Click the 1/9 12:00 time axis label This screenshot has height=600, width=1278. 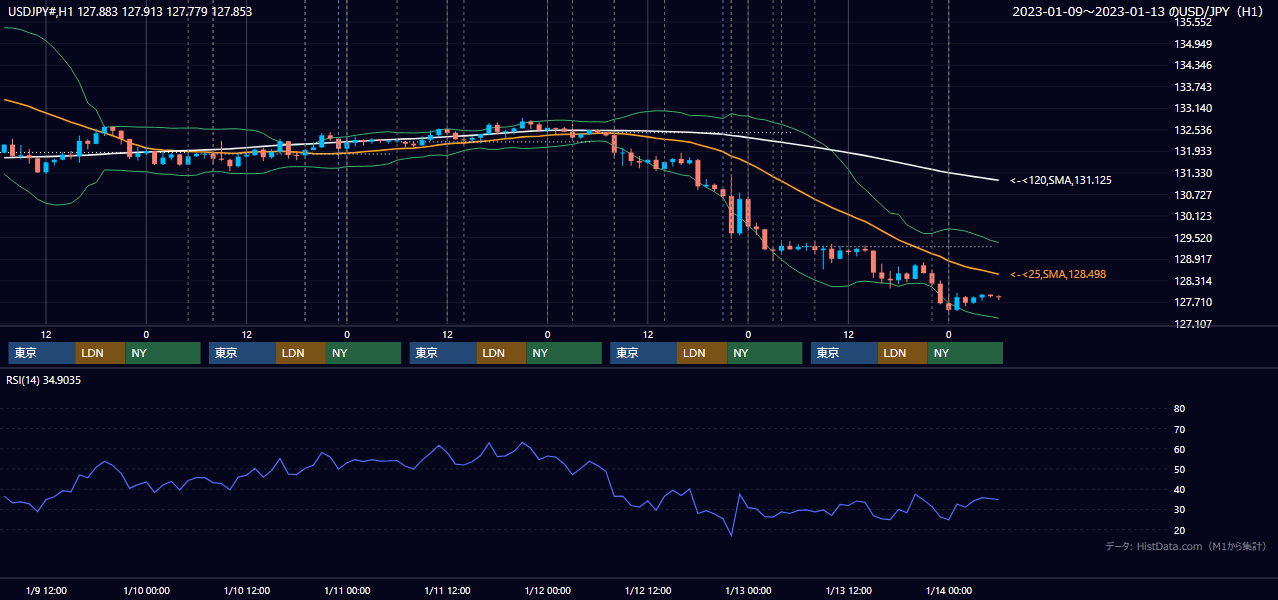[46, 590]
